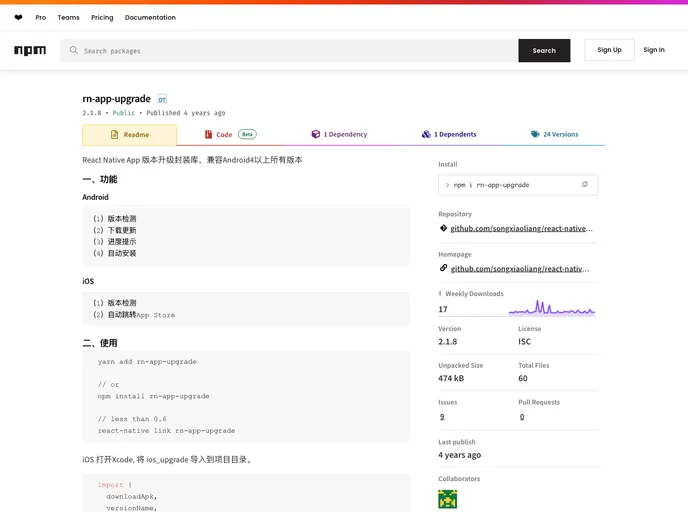Click the heart icon in top nav
The height and width of the screenshot is (512, 688).
[18, 18]
